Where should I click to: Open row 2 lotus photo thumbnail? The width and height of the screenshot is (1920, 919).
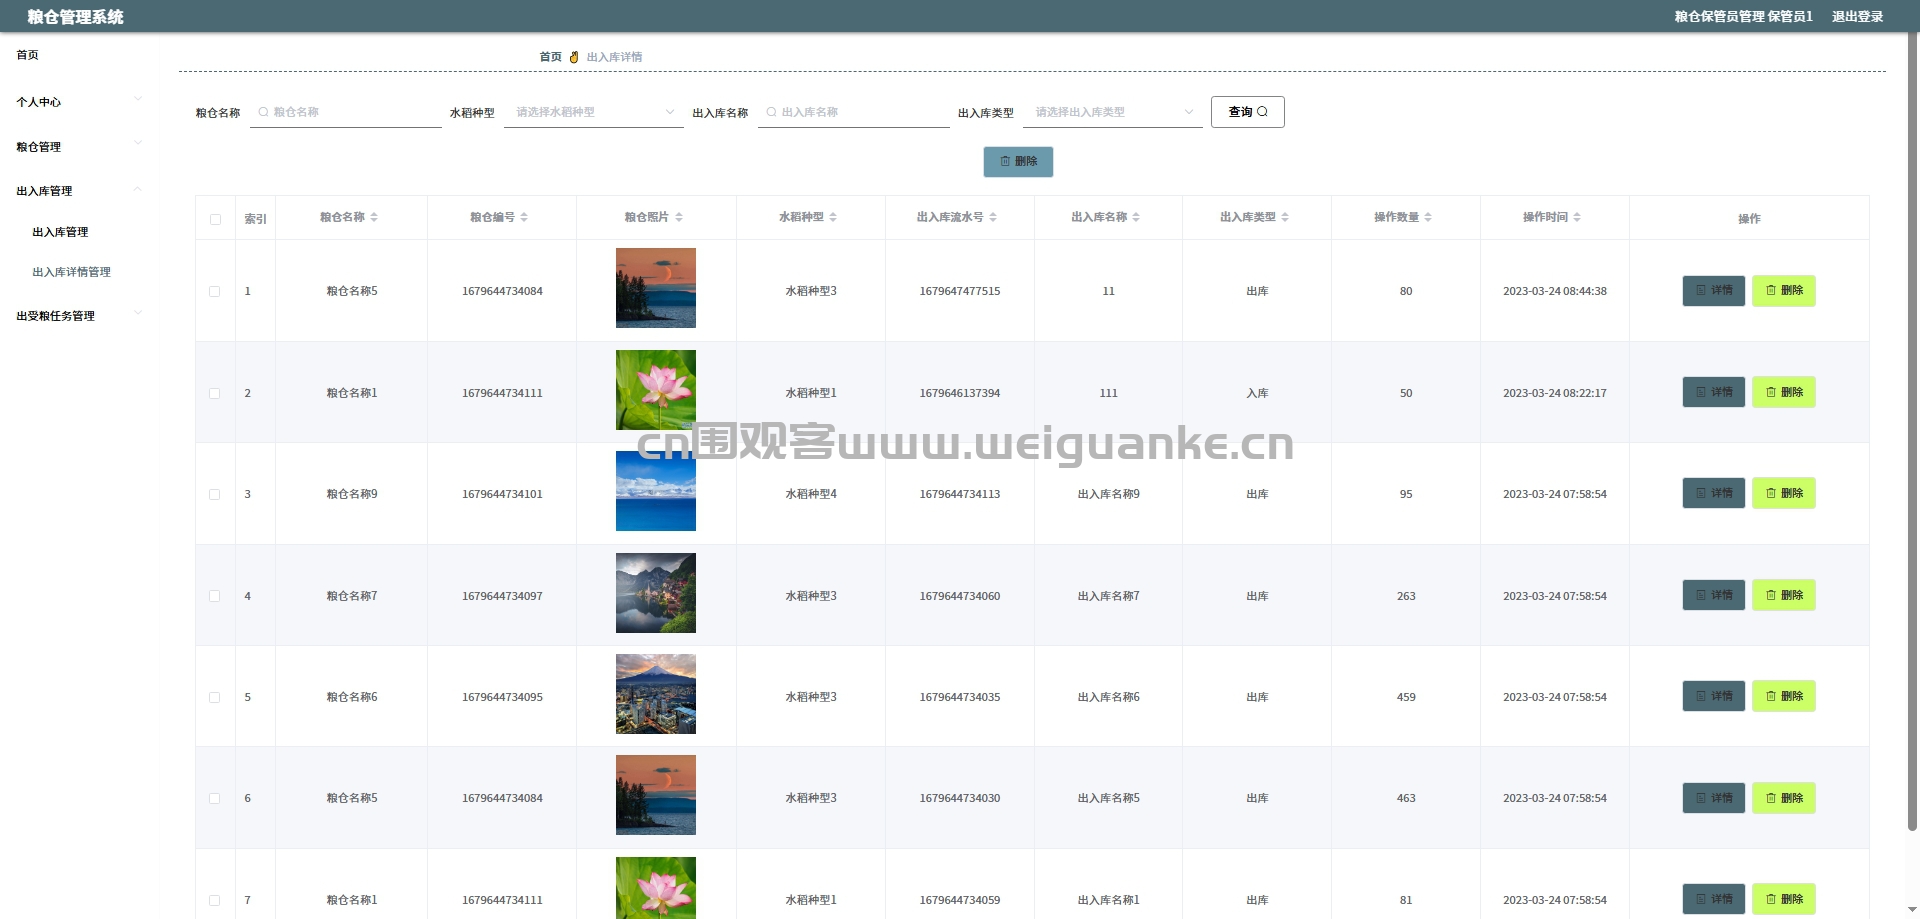click(656, 390)
